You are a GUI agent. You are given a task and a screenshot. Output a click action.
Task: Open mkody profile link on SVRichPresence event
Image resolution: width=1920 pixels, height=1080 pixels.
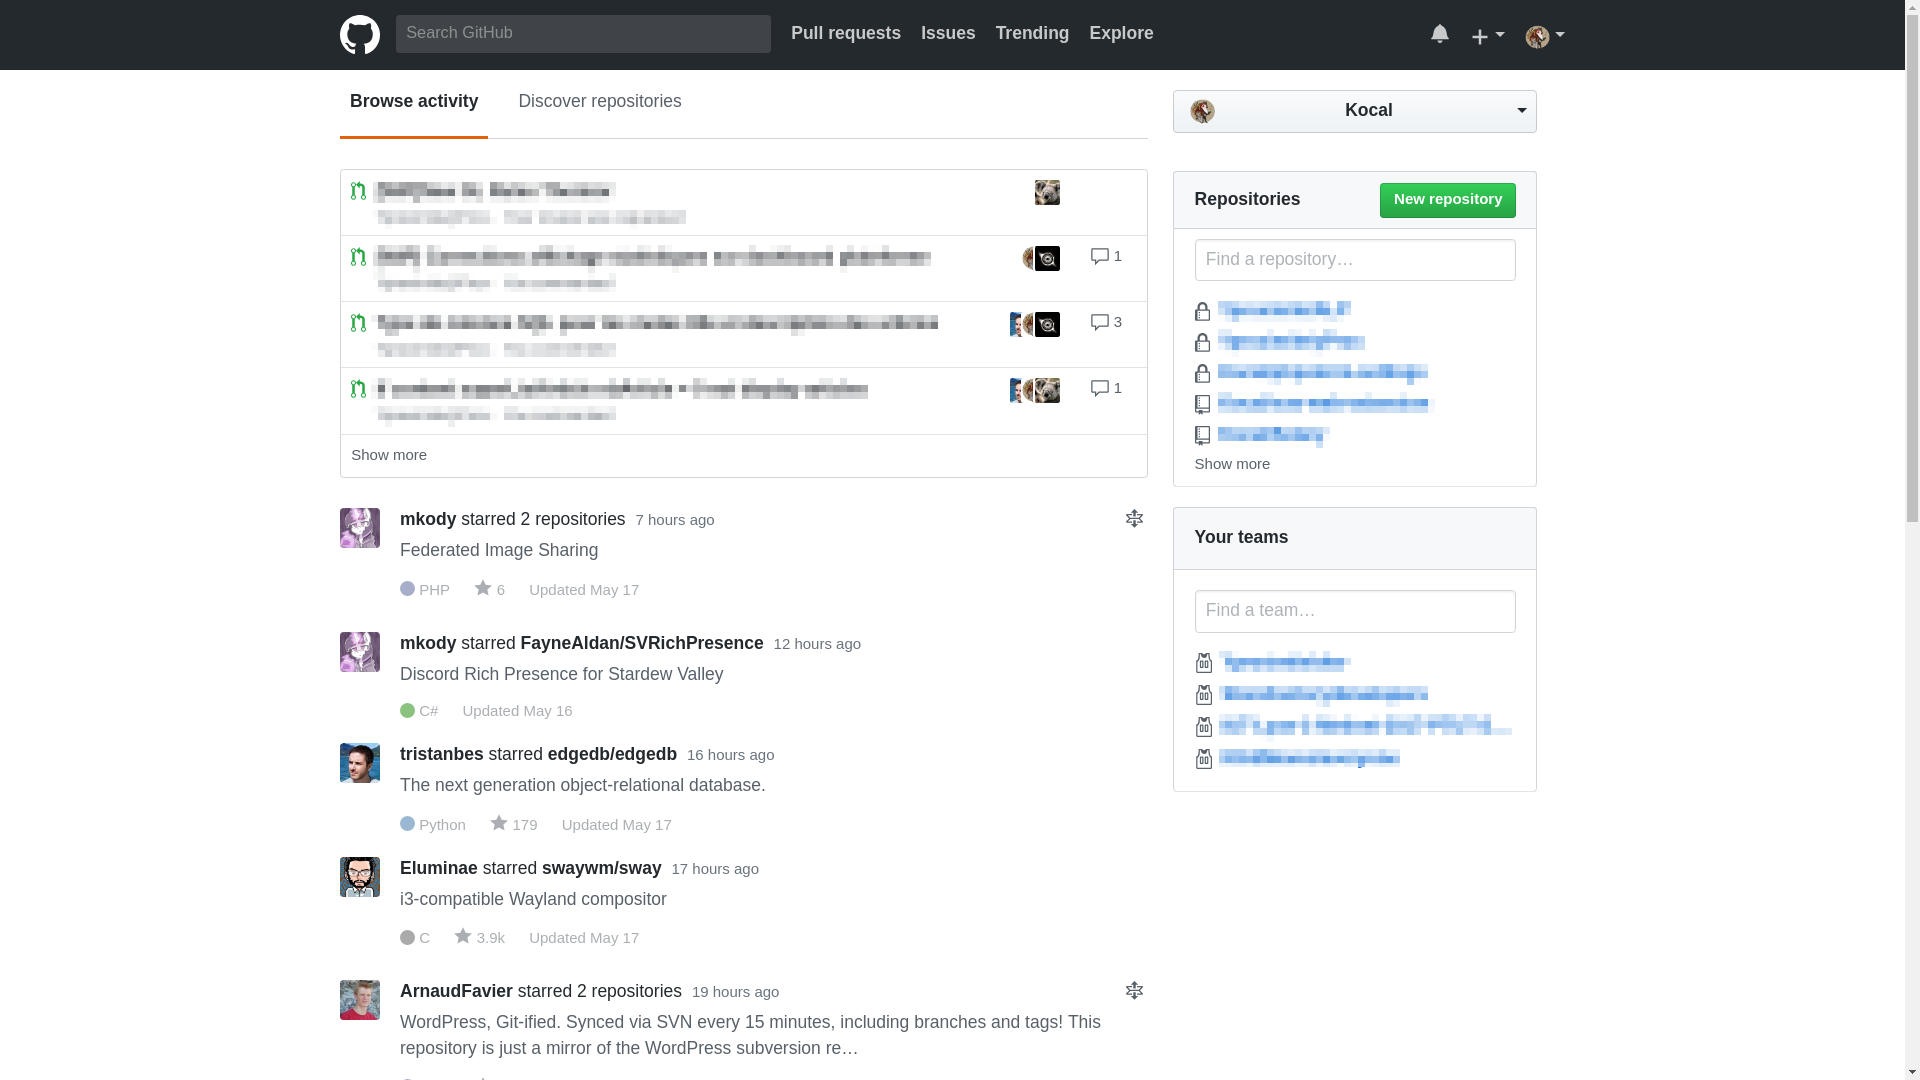[428, 643]
